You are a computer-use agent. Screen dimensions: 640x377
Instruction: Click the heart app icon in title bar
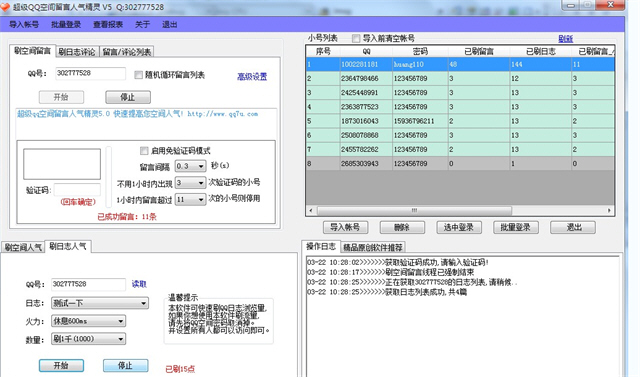(x=5, y=7)
